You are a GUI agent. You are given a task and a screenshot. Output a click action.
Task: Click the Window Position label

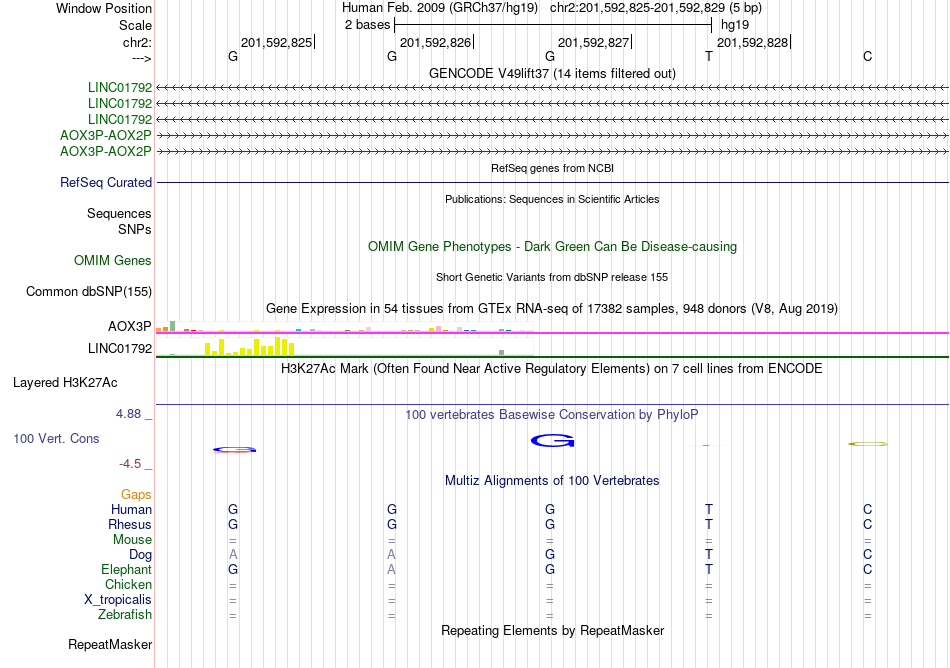pyautogui.click(x=104, y=8)
